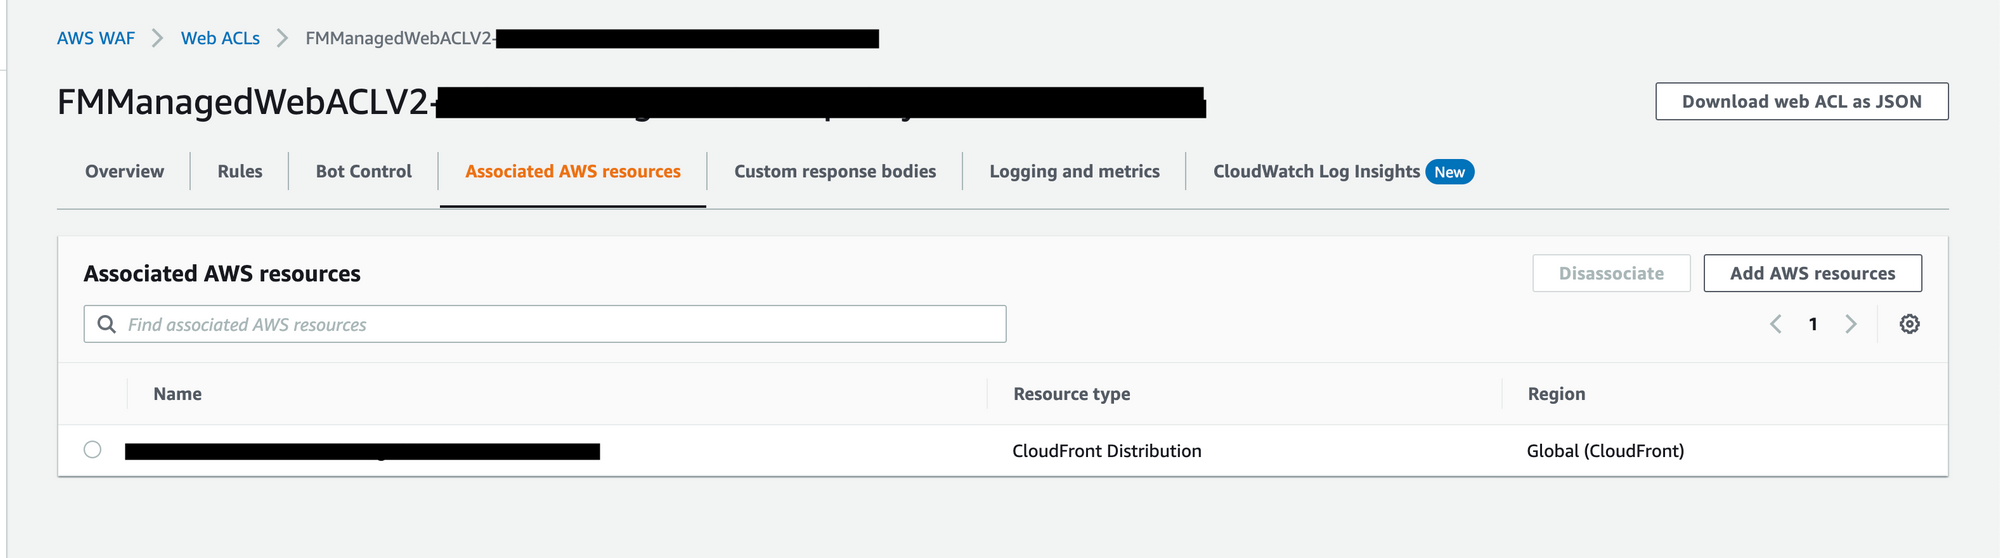Click page number 1 in pagination

1813,324
